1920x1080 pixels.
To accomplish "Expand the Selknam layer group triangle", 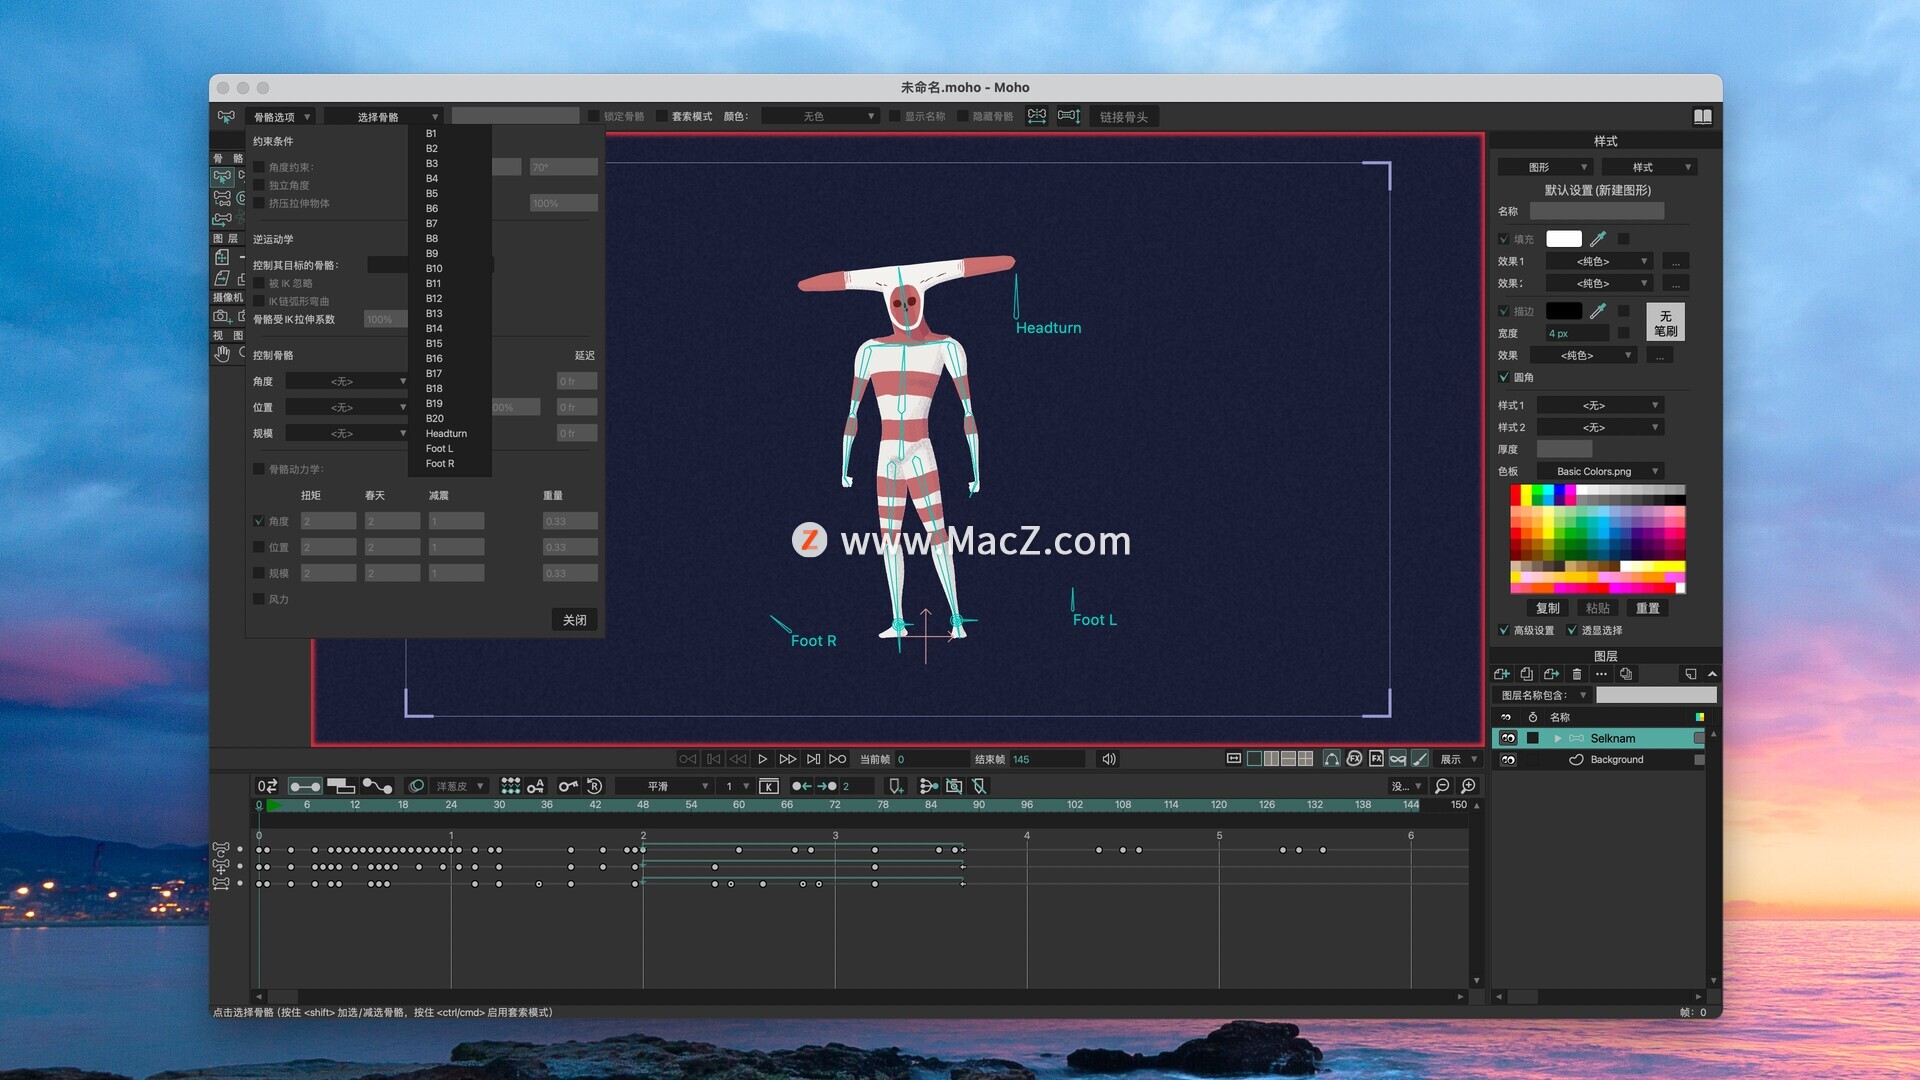I will 1557,738.
